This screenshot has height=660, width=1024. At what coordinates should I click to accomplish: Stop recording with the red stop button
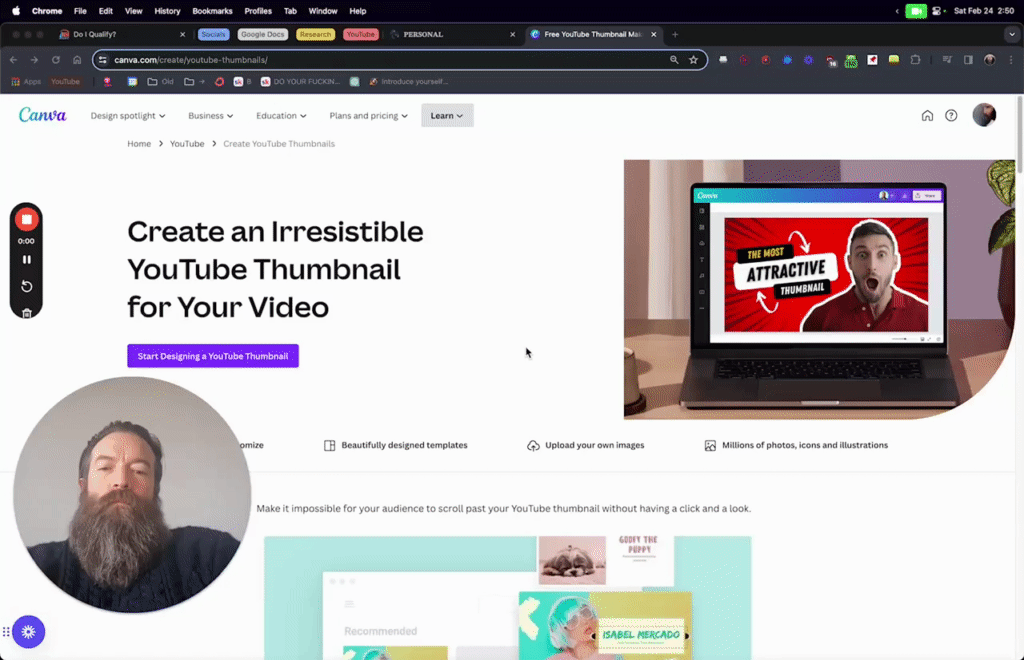27,219
